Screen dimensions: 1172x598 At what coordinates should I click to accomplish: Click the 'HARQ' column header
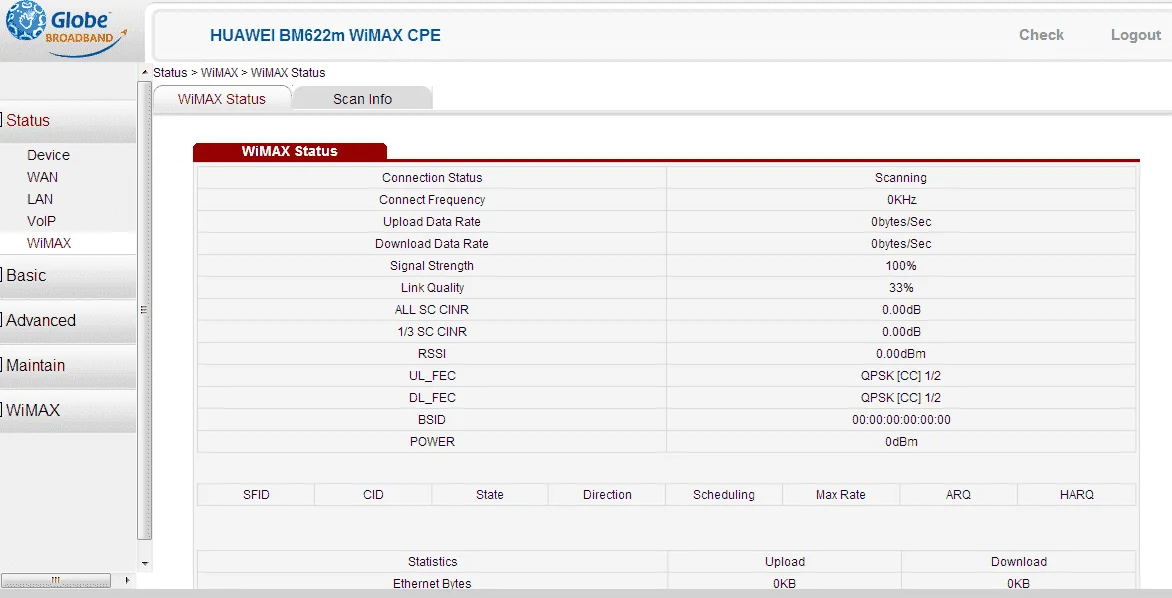[1076, 495]
